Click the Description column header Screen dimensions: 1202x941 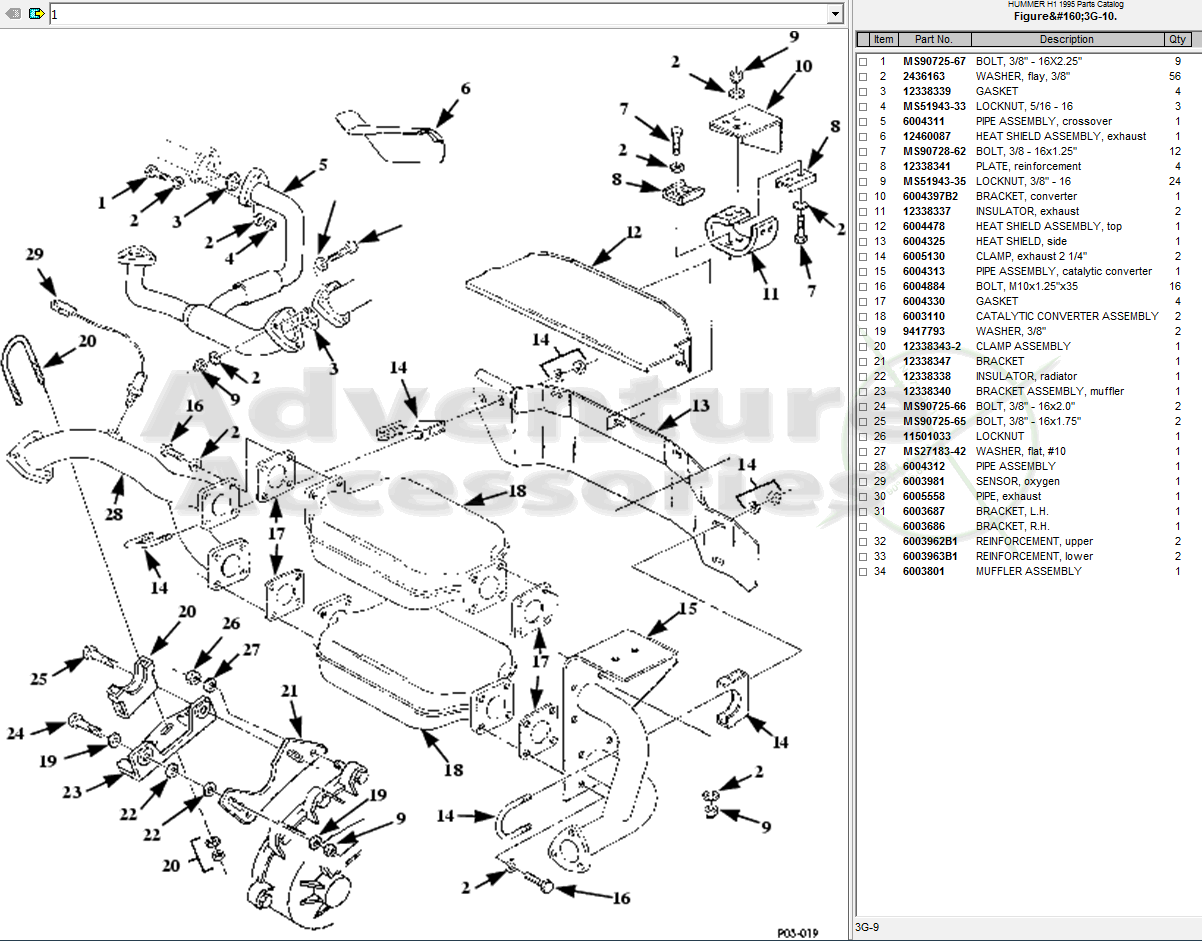click(x=1066, y=40)
